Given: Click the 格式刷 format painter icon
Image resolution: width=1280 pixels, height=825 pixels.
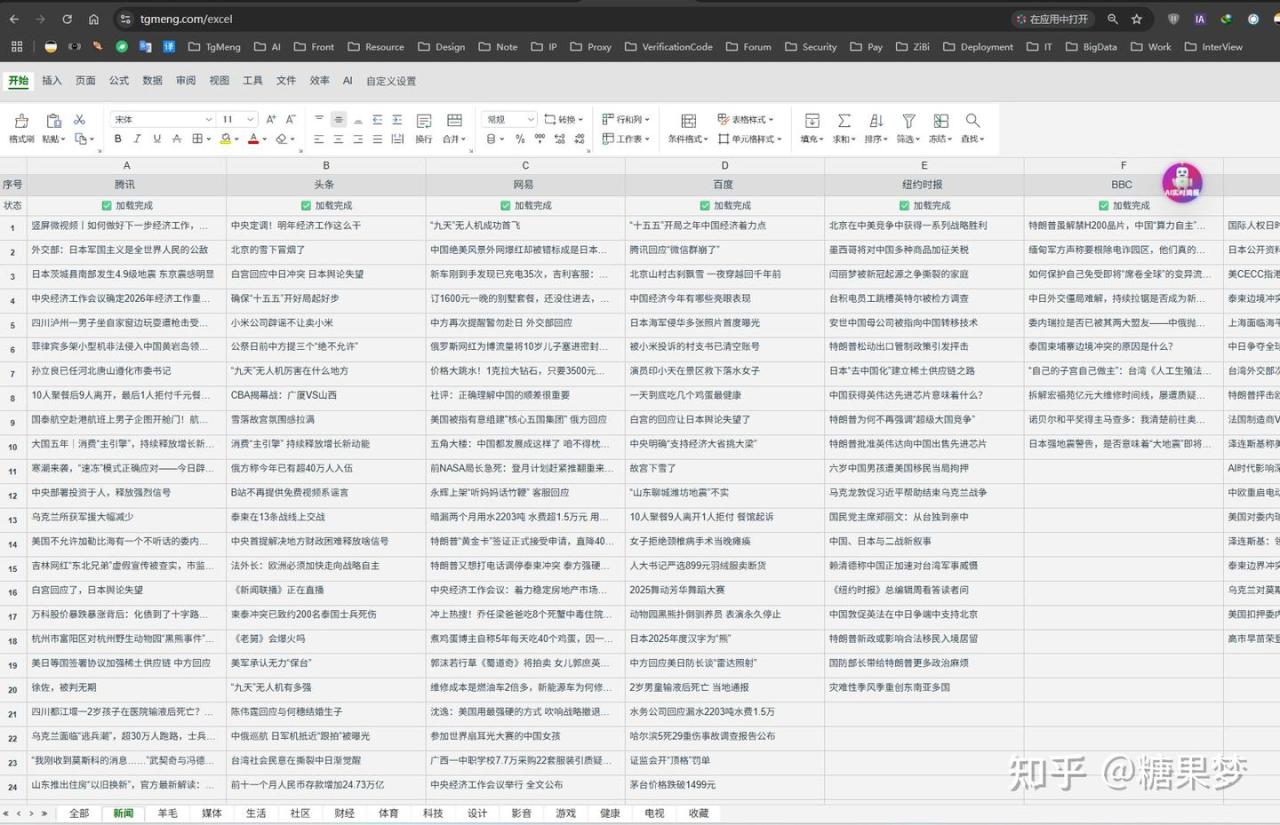Looking at the screenshot, I should [21, 121].
